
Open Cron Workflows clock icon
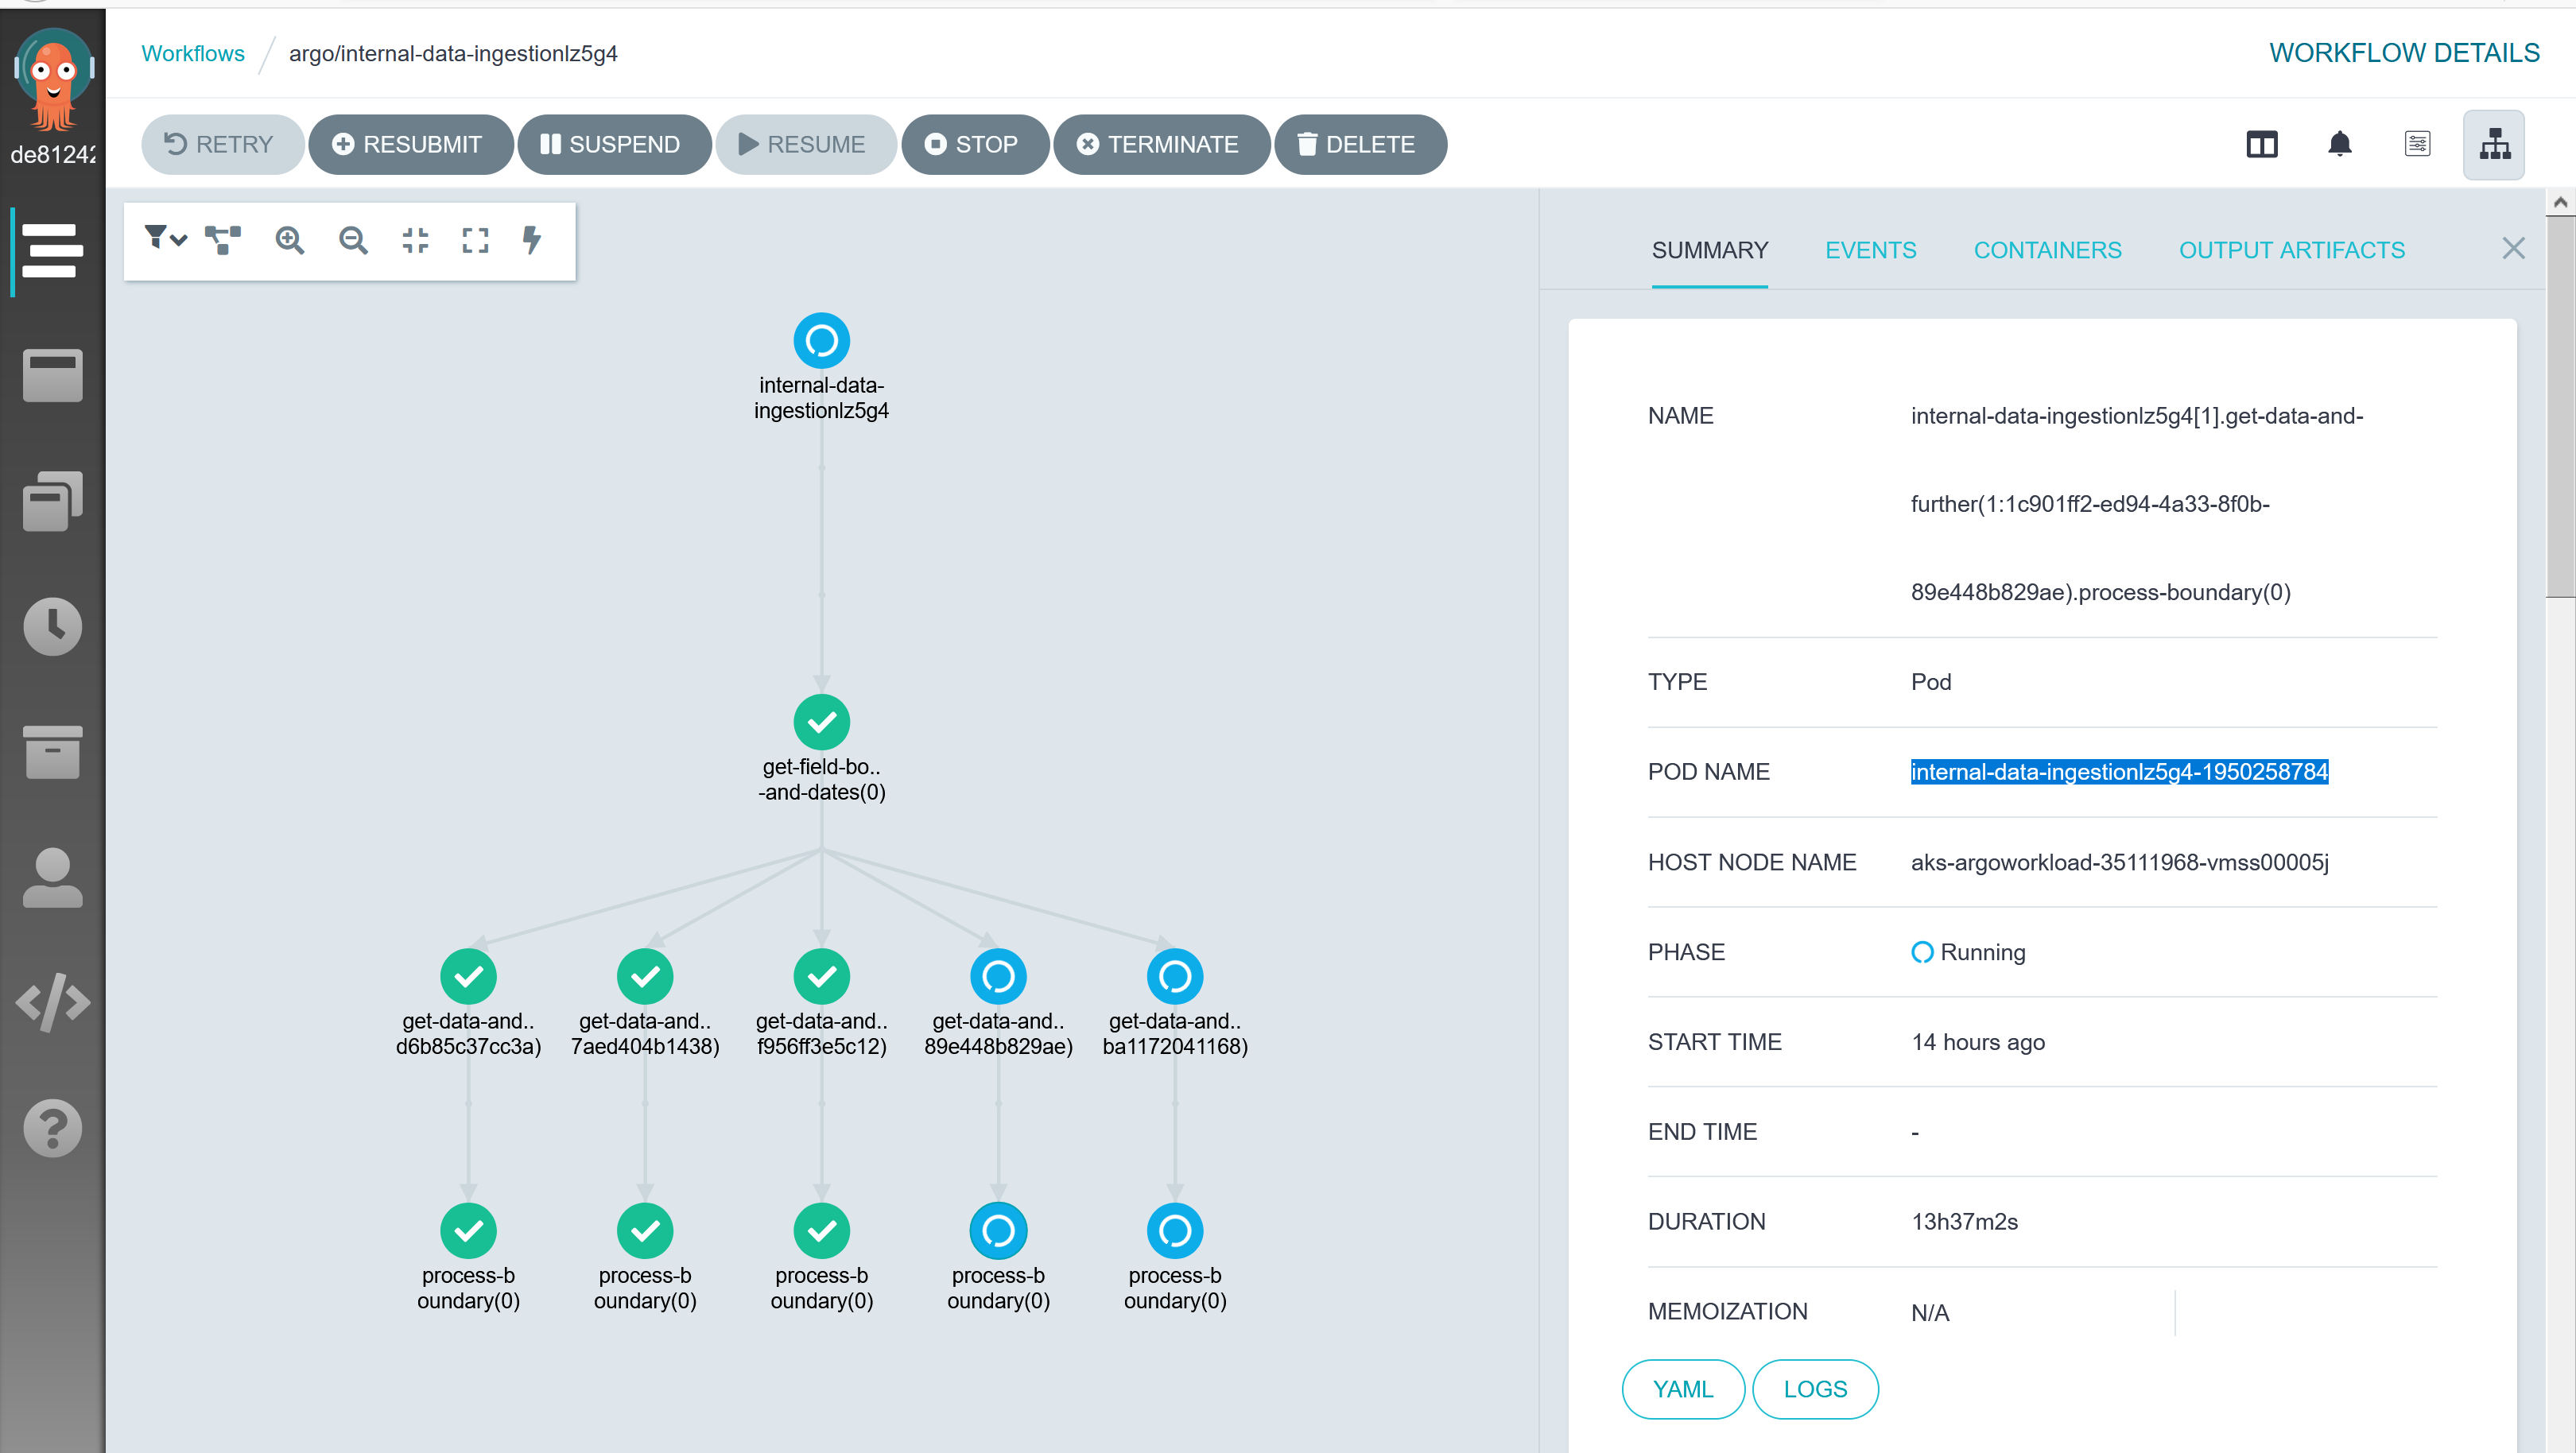52,627
